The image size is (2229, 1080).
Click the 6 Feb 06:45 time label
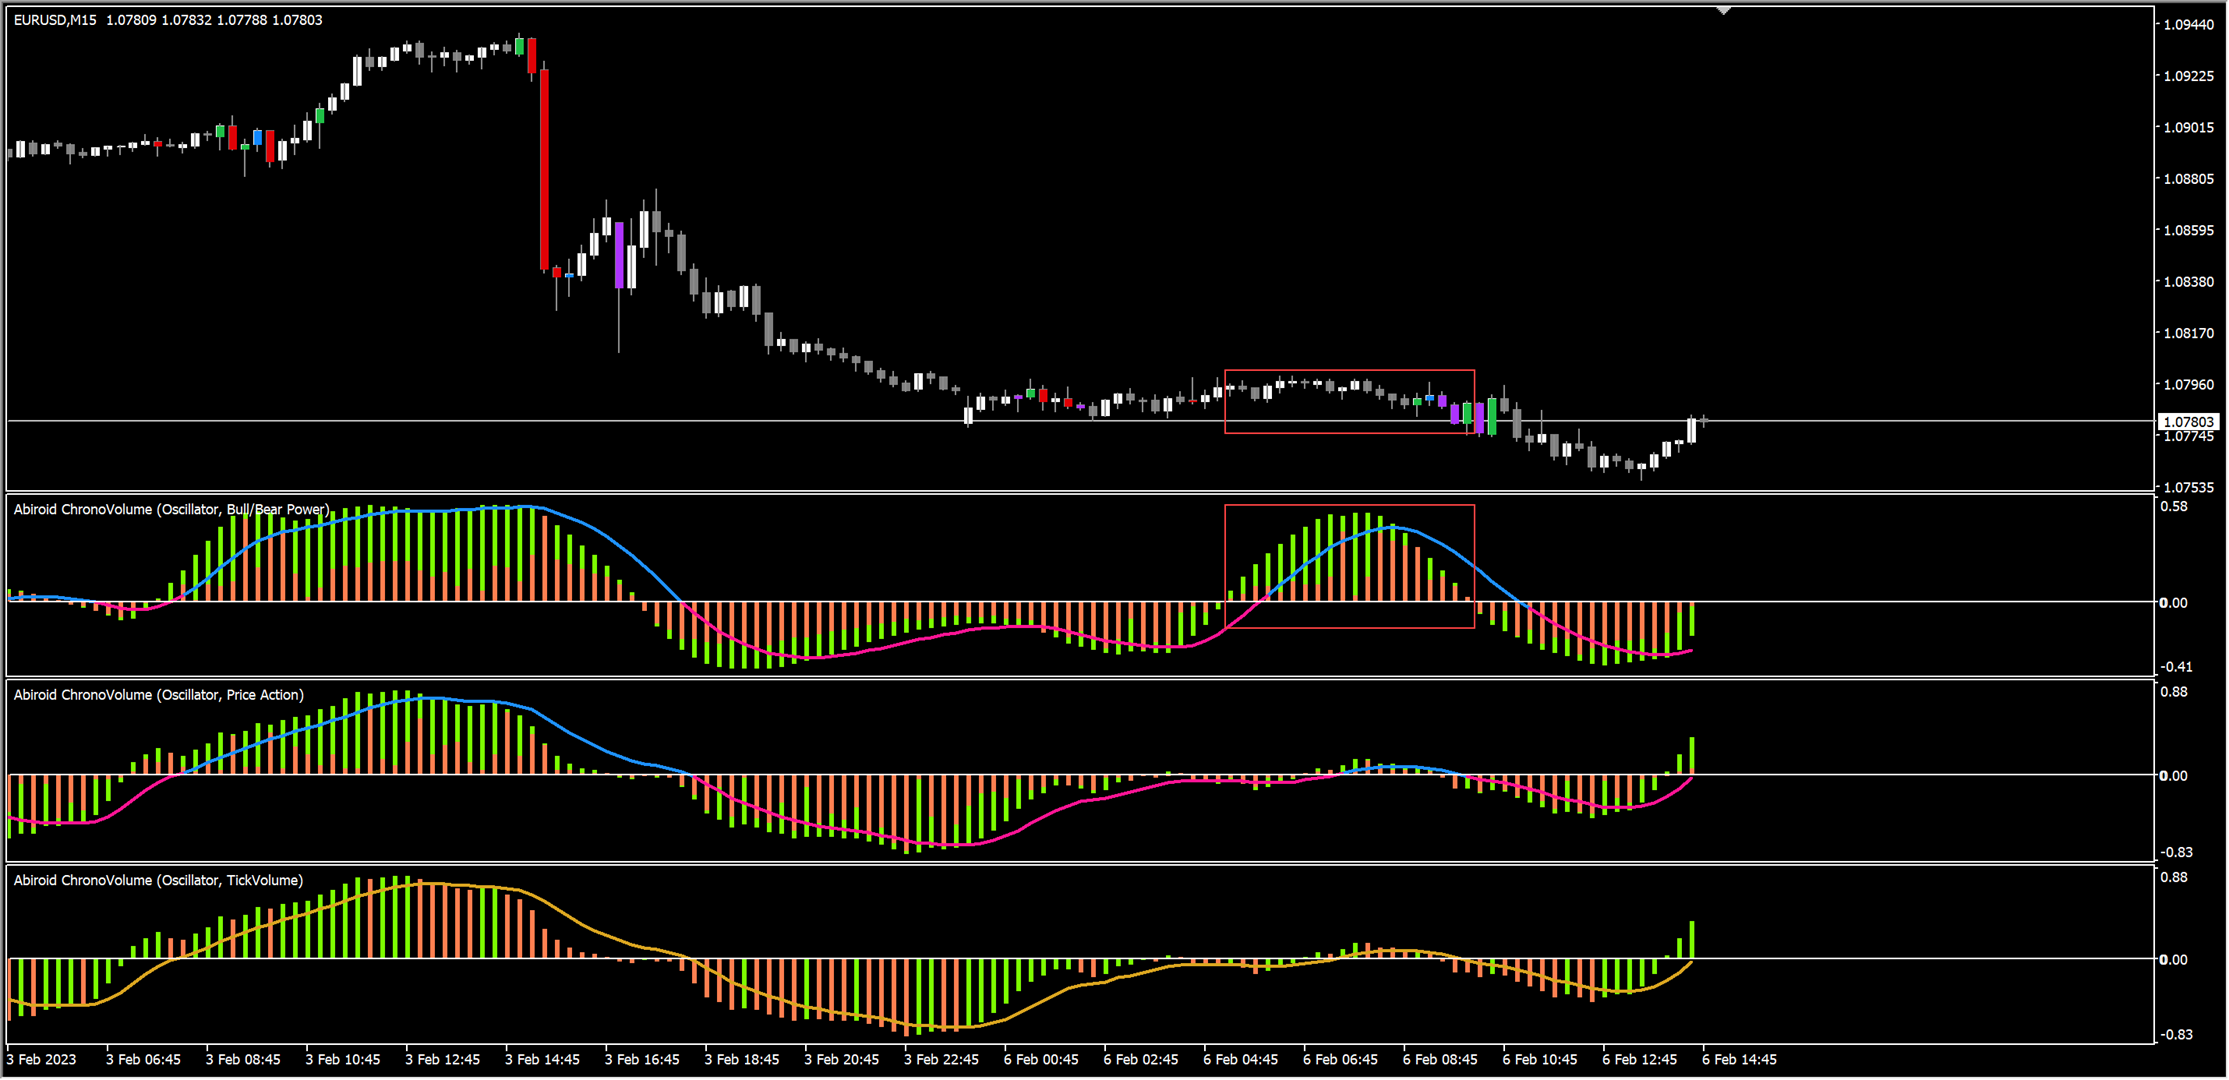(x=1341, y=1060)
